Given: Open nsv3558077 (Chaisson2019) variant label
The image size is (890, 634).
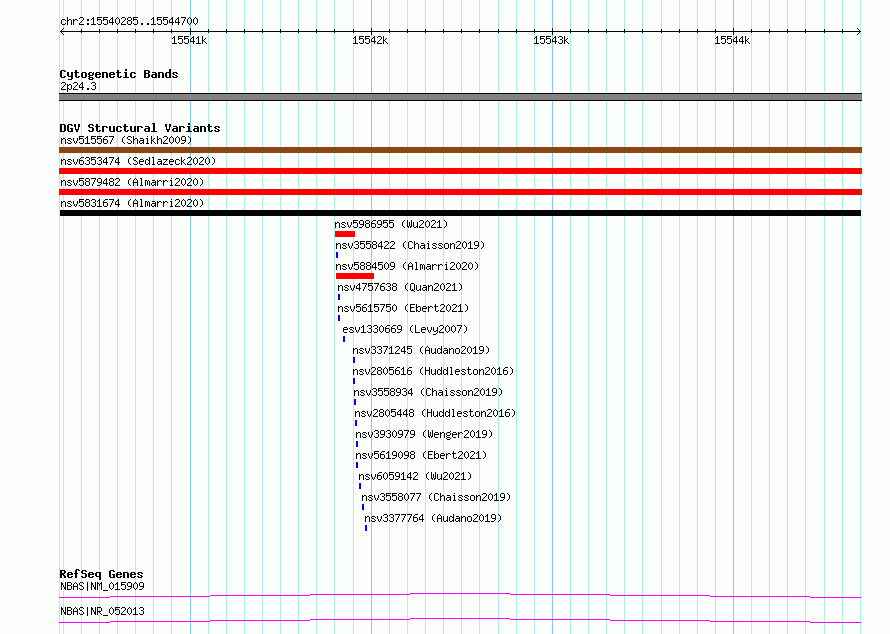Looking at the screenshot, I should tap(436, 497).
